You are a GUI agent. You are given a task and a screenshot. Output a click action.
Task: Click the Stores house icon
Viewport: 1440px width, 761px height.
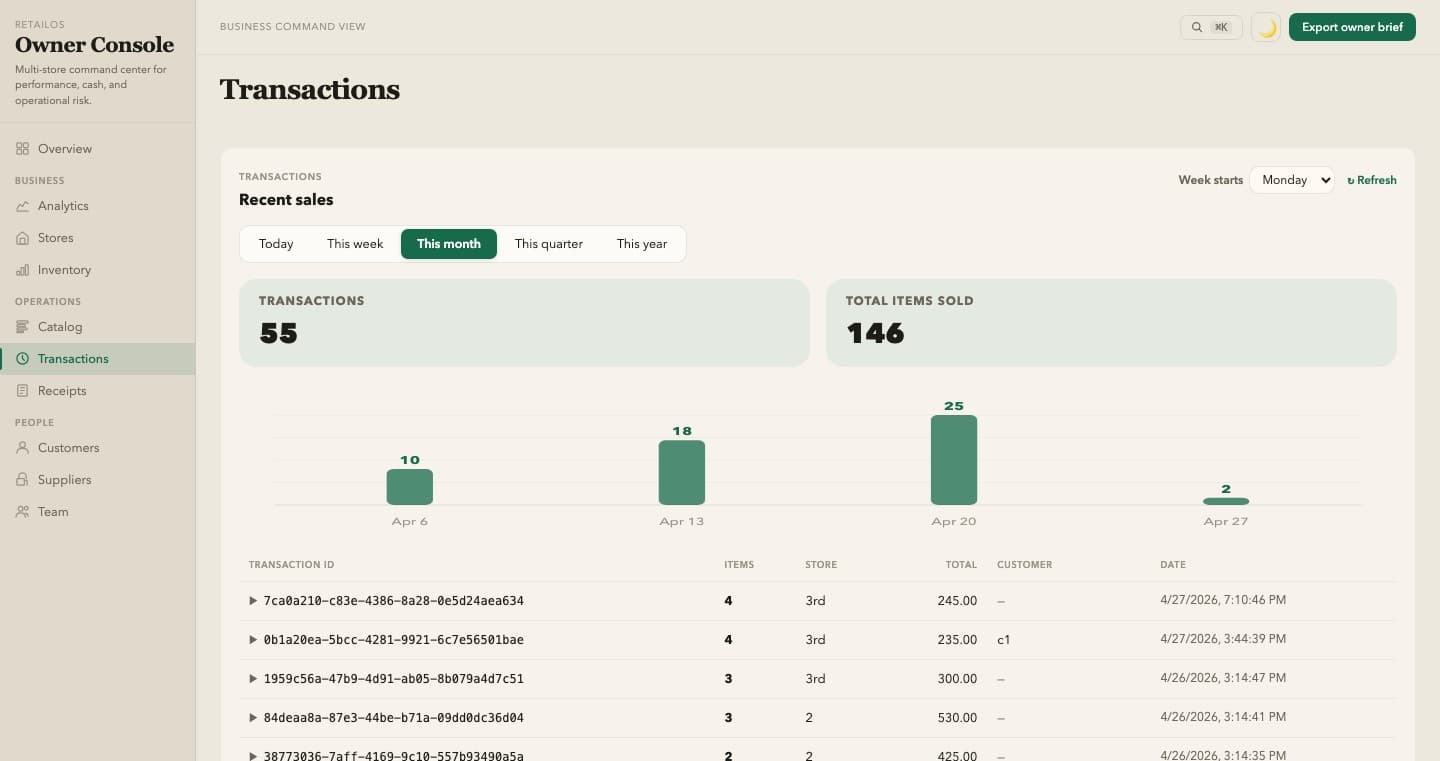(x=22, y=238)
